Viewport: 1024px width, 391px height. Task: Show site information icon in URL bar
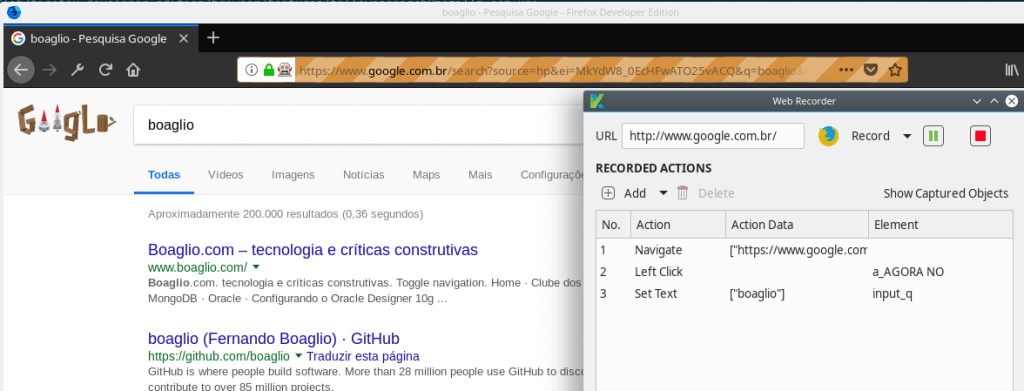(251, 70)
